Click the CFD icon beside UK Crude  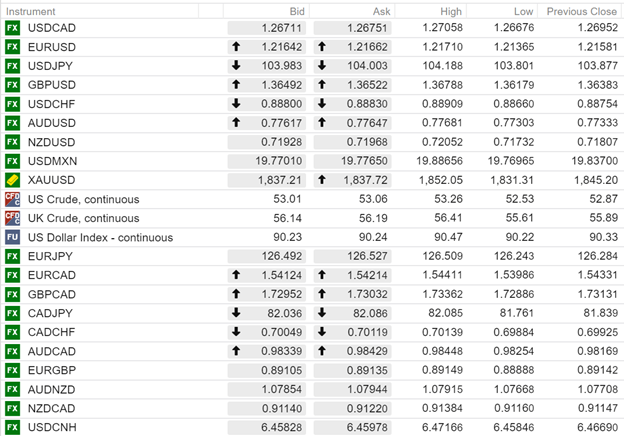(12, 218)
